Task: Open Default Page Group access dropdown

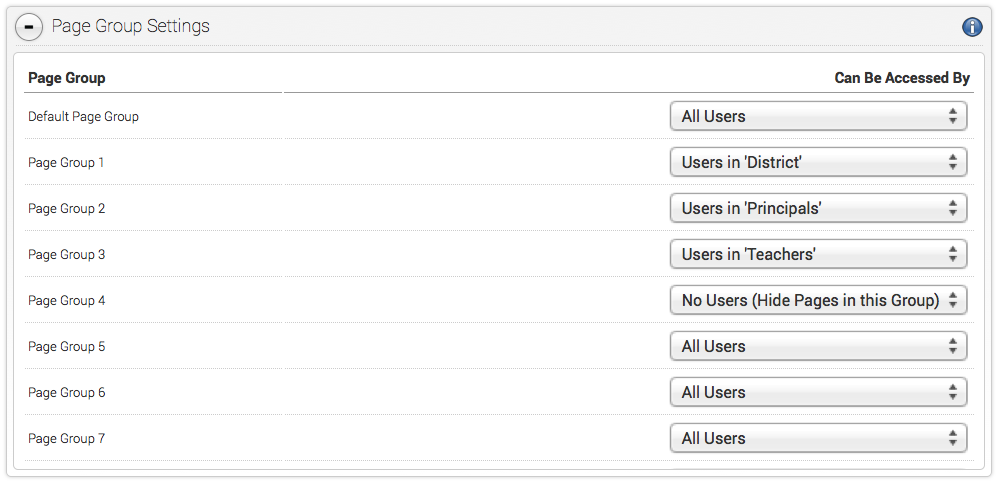Action: click(819, 117)
